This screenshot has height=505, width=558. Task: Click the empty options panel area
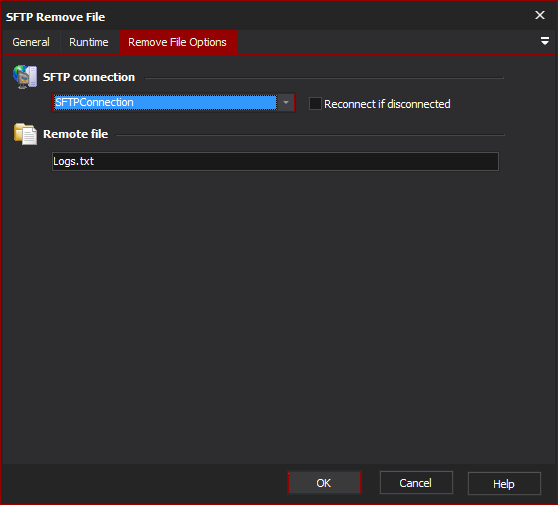(278, 313)
